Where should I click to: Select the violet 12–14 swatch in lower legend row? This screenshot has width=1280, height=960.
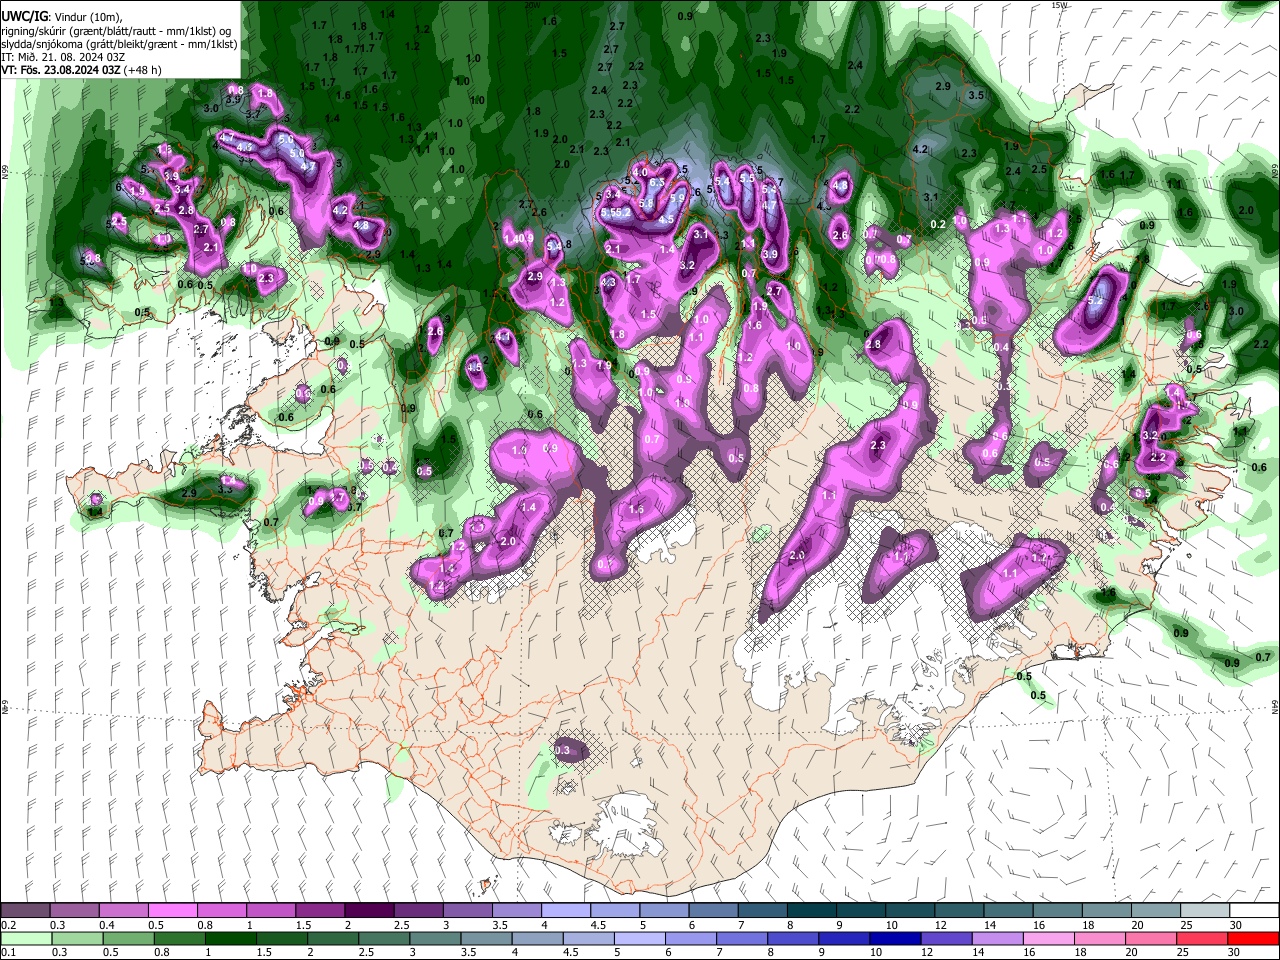click(946, 938)
